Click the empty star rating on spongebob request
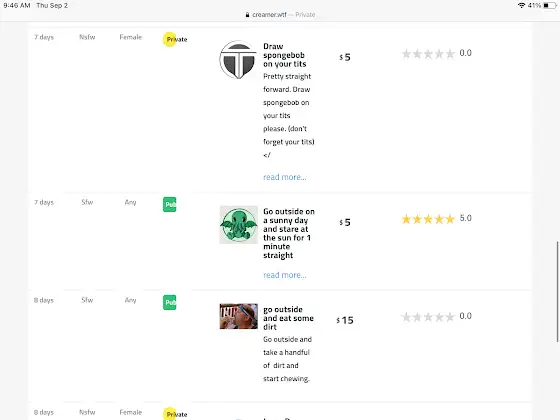This screenshot has height=420, width=560. 428,54
